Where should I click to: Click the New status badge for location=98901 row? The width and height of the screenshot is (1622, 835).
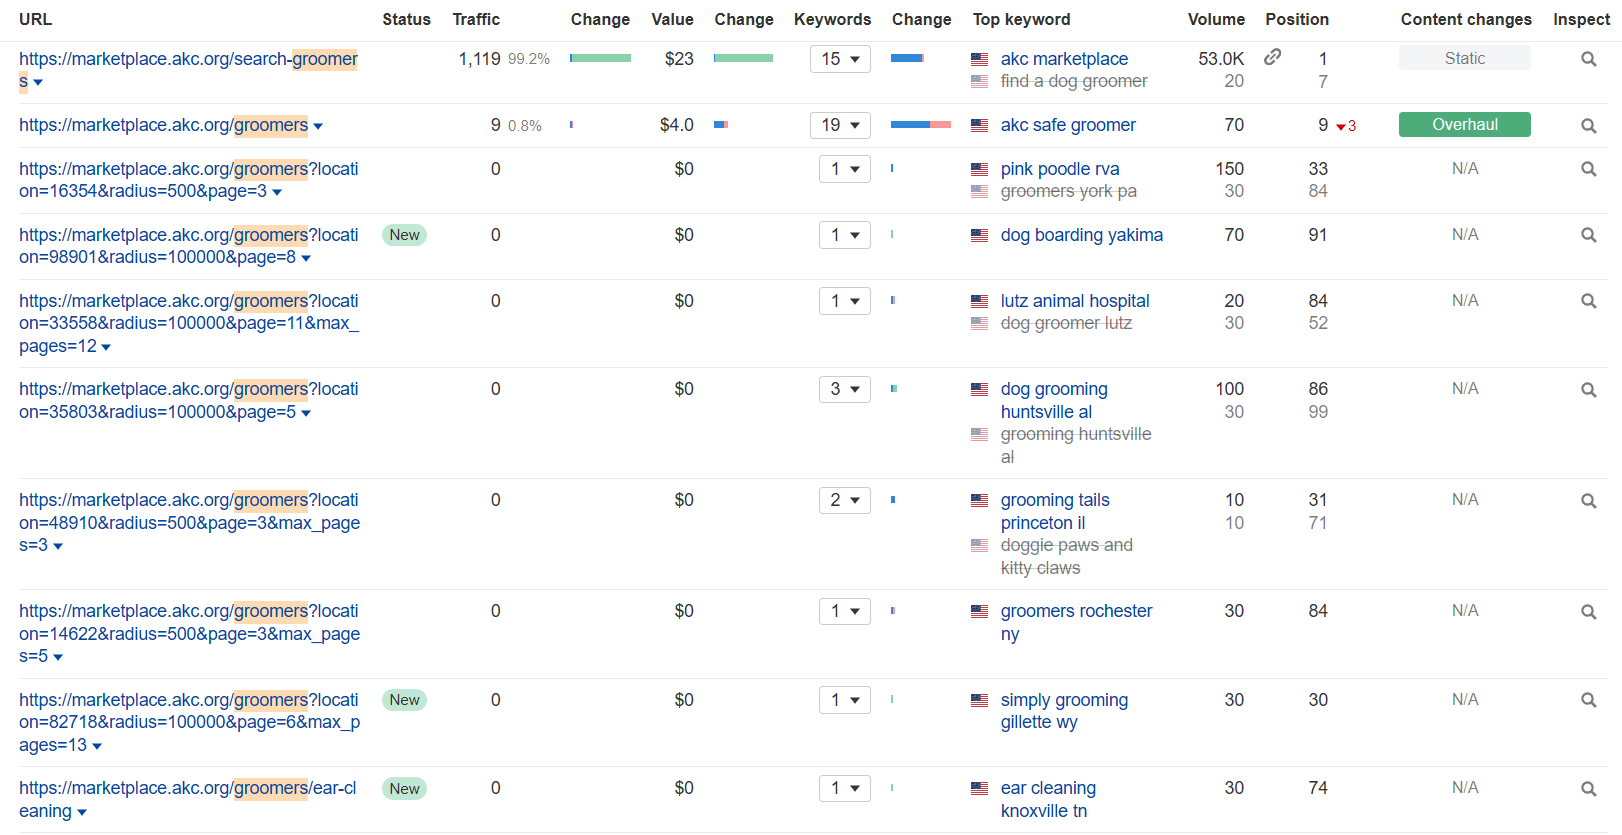click(x=404, y=235)
